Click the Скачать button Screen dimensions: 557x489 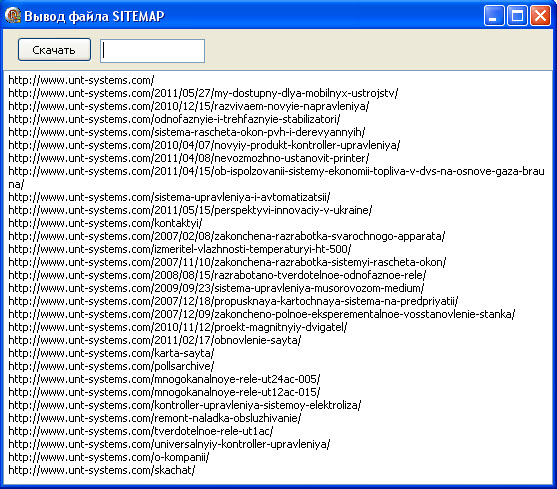pos(54,50)
